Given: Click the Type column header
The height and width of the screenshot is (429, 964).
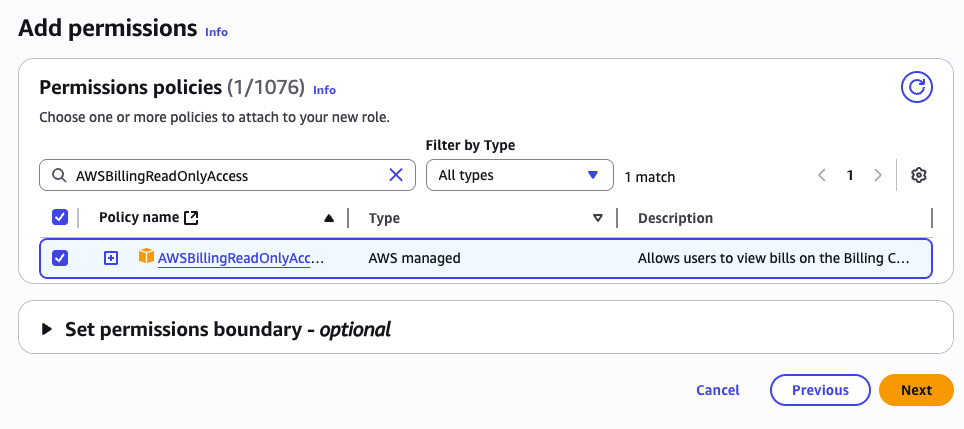Looking at the screenshot, I should [x=384, y=218].
